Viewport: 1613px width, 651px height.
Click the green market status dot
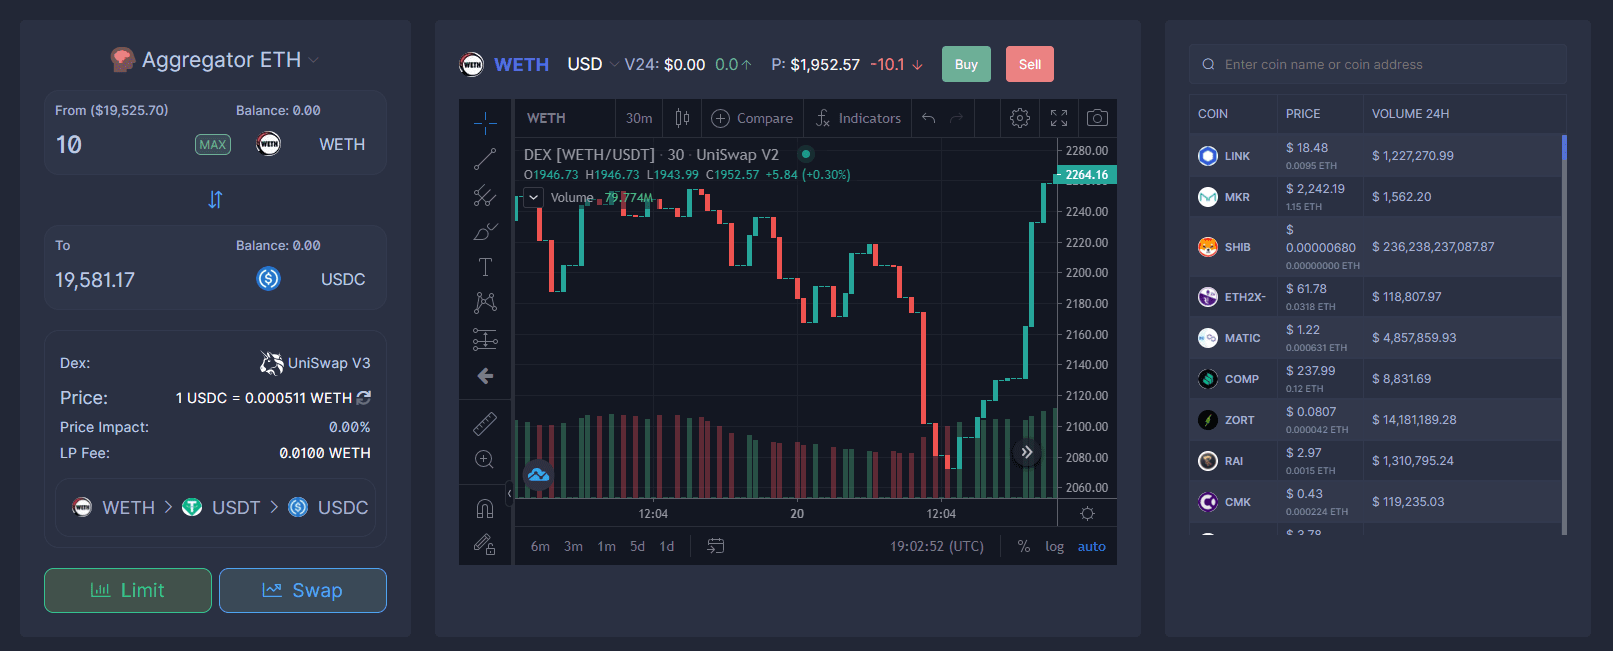(806, 154)
